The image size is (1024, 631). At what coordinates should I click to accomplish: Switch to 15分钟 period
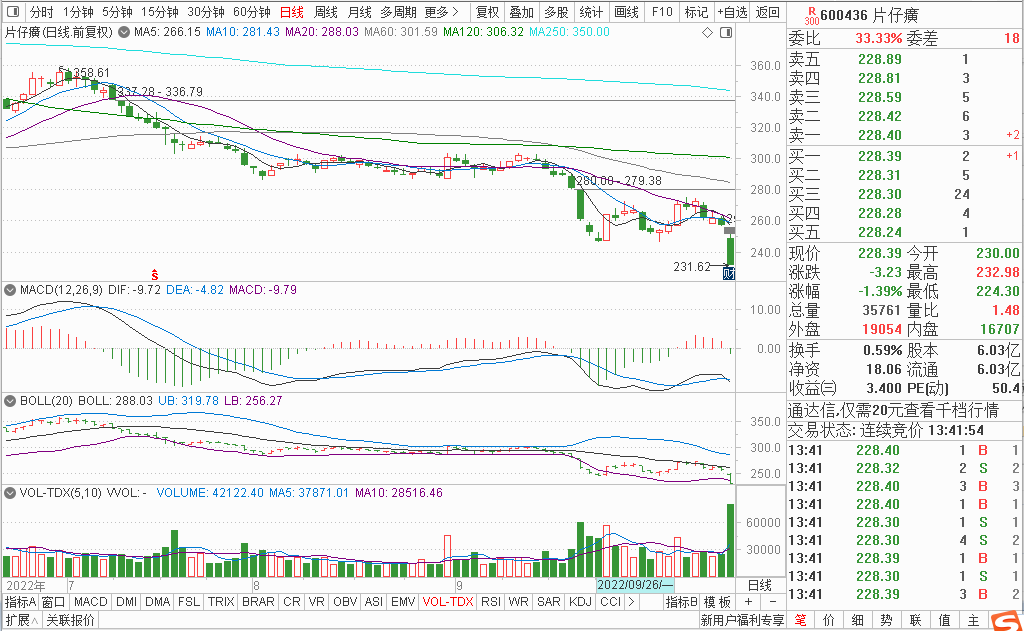pyautogui.click(x=159, y=12)
